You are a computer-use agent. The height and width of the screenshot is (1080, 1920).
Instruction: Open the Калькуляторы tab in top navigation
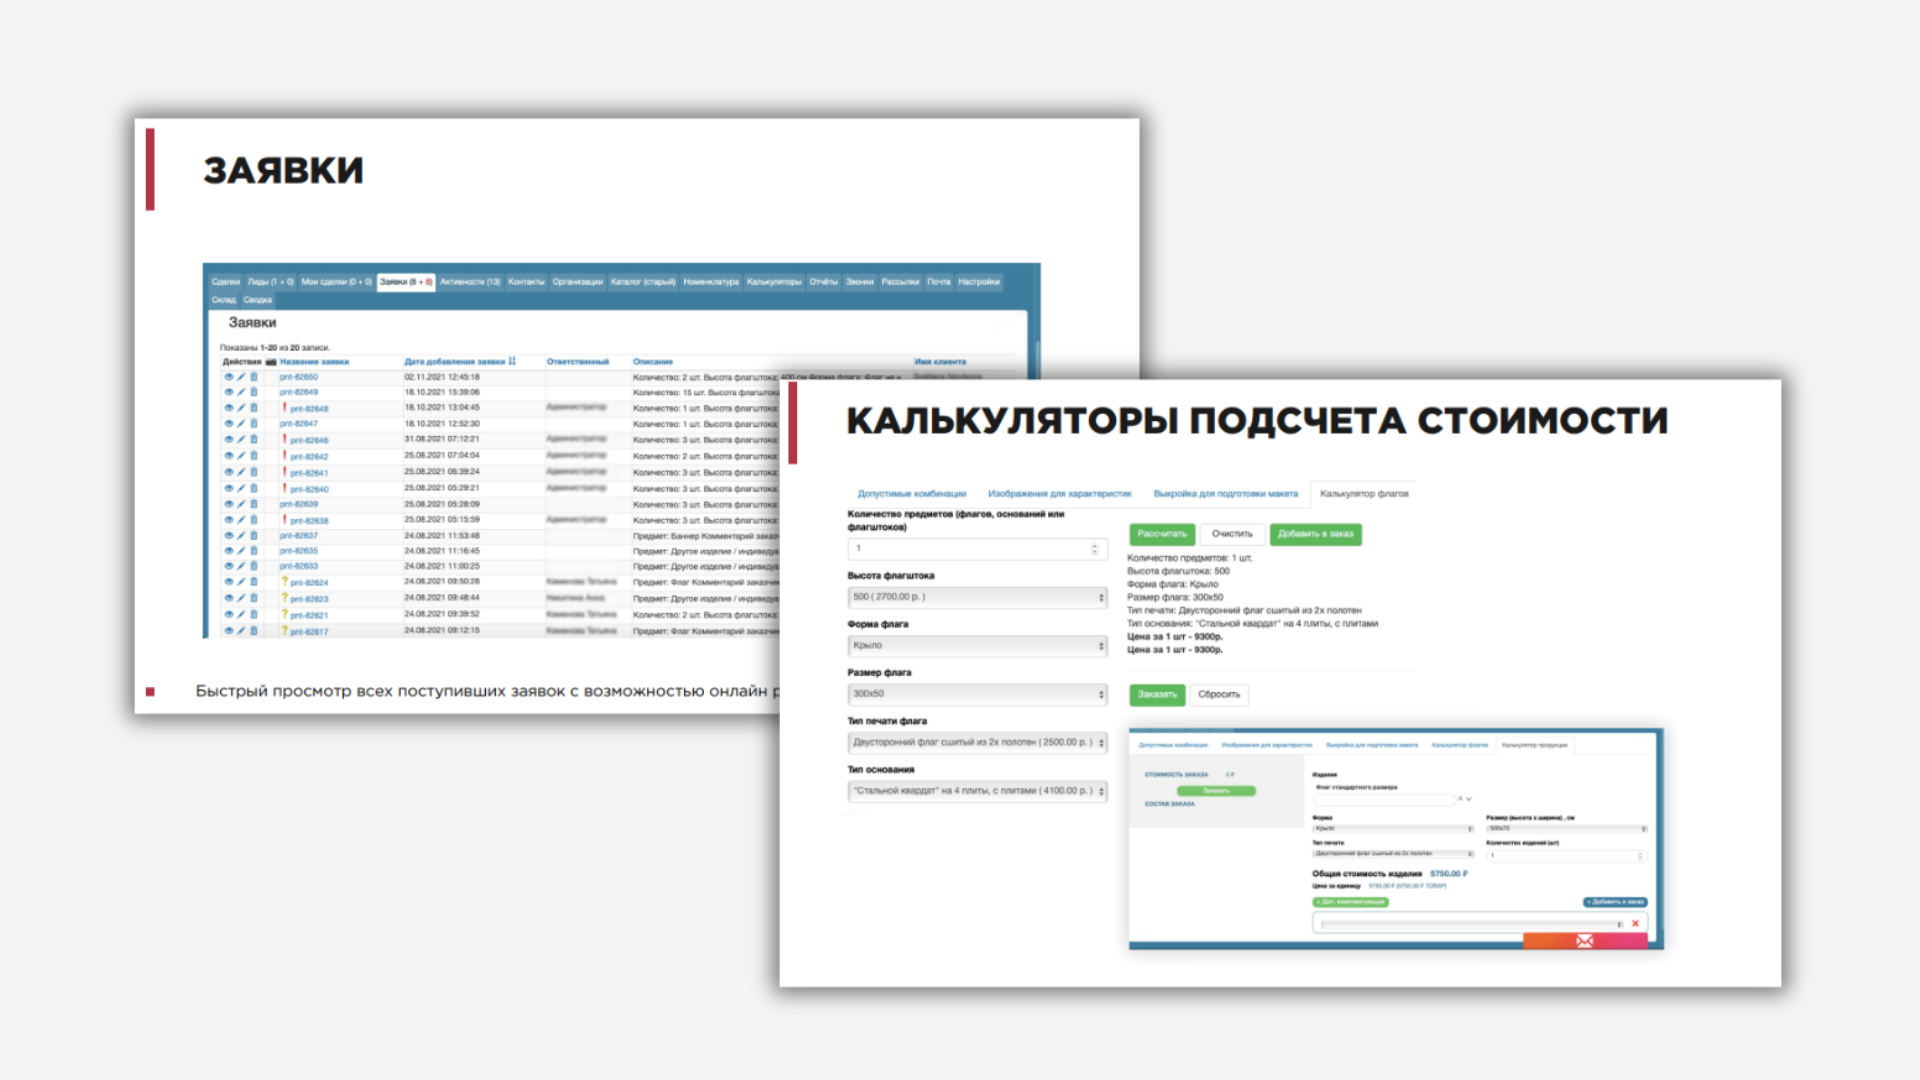point(773,282)
